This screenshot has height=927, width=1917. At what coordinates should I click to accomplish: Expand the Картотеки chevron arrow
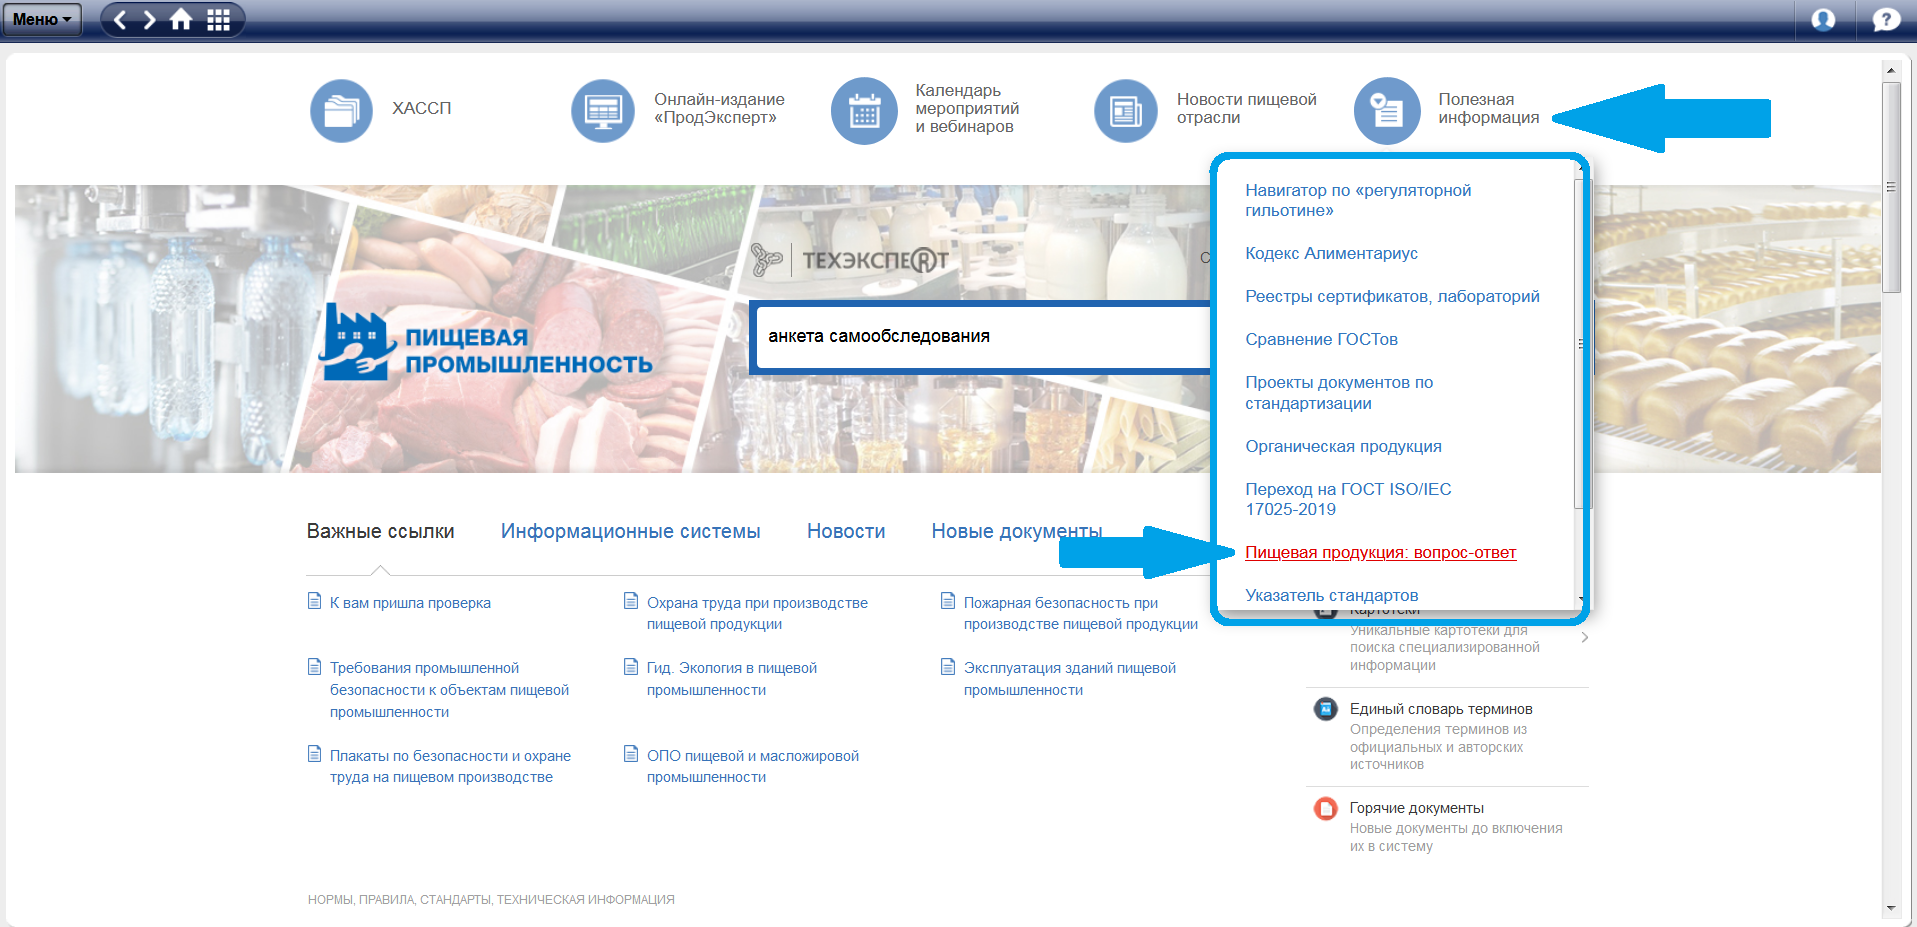tap(1585, 637)
